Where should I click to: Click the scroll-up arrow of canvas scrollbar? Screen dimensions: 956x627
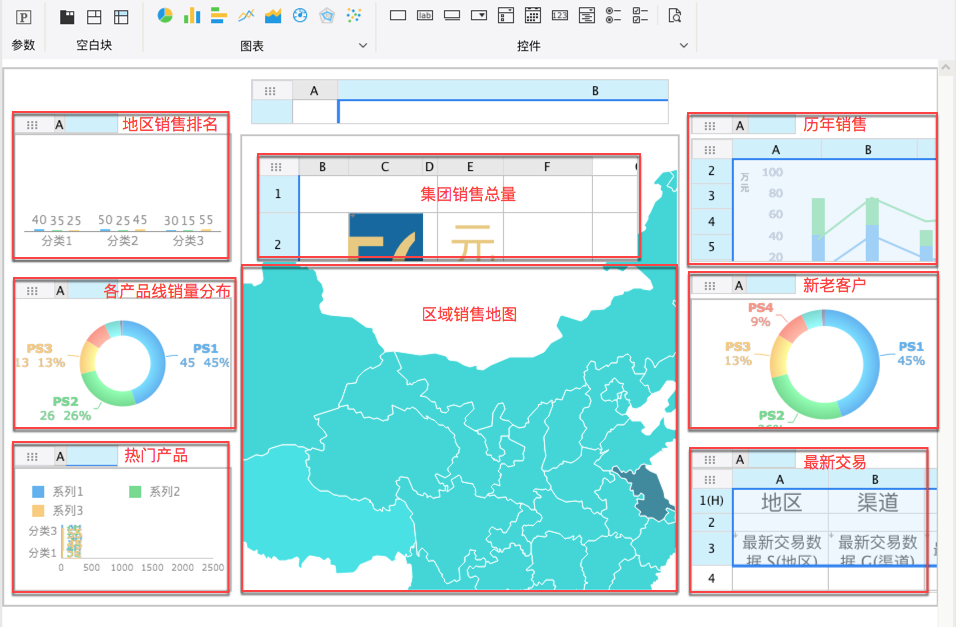[946, 67]
